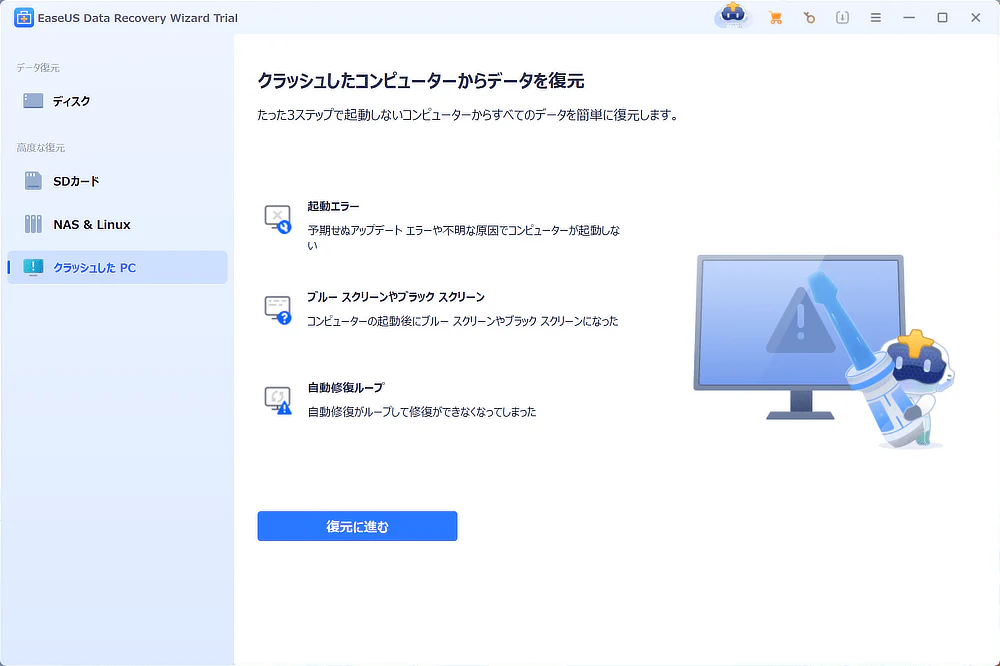Click the update download icon in title bar
Image resolution: width=1000 pixels, height=666 pixels.
(843, 17)
